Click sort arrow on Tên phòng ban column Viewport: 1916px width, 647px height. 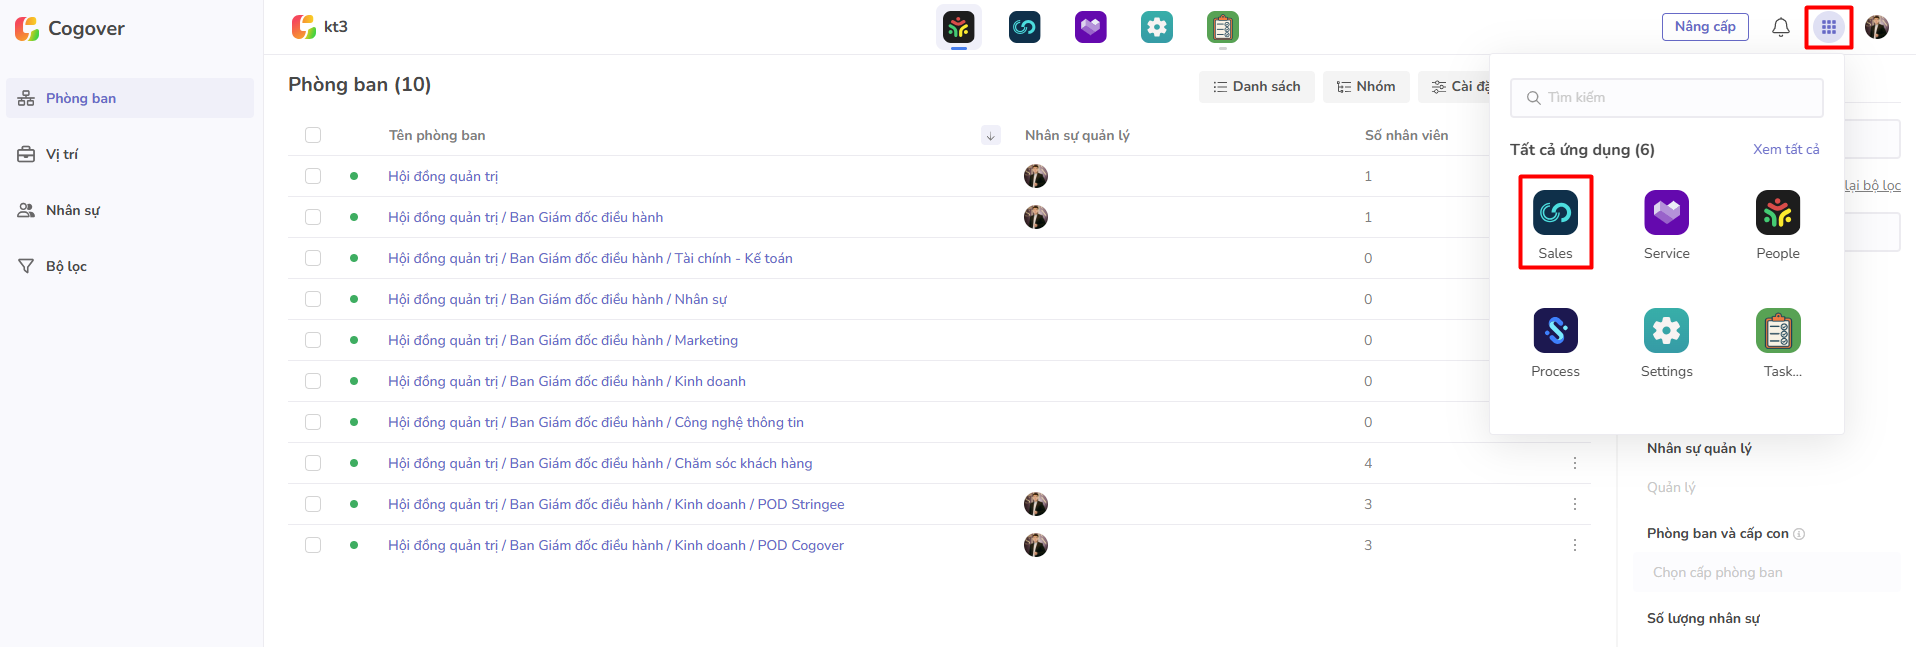(990, 135)
